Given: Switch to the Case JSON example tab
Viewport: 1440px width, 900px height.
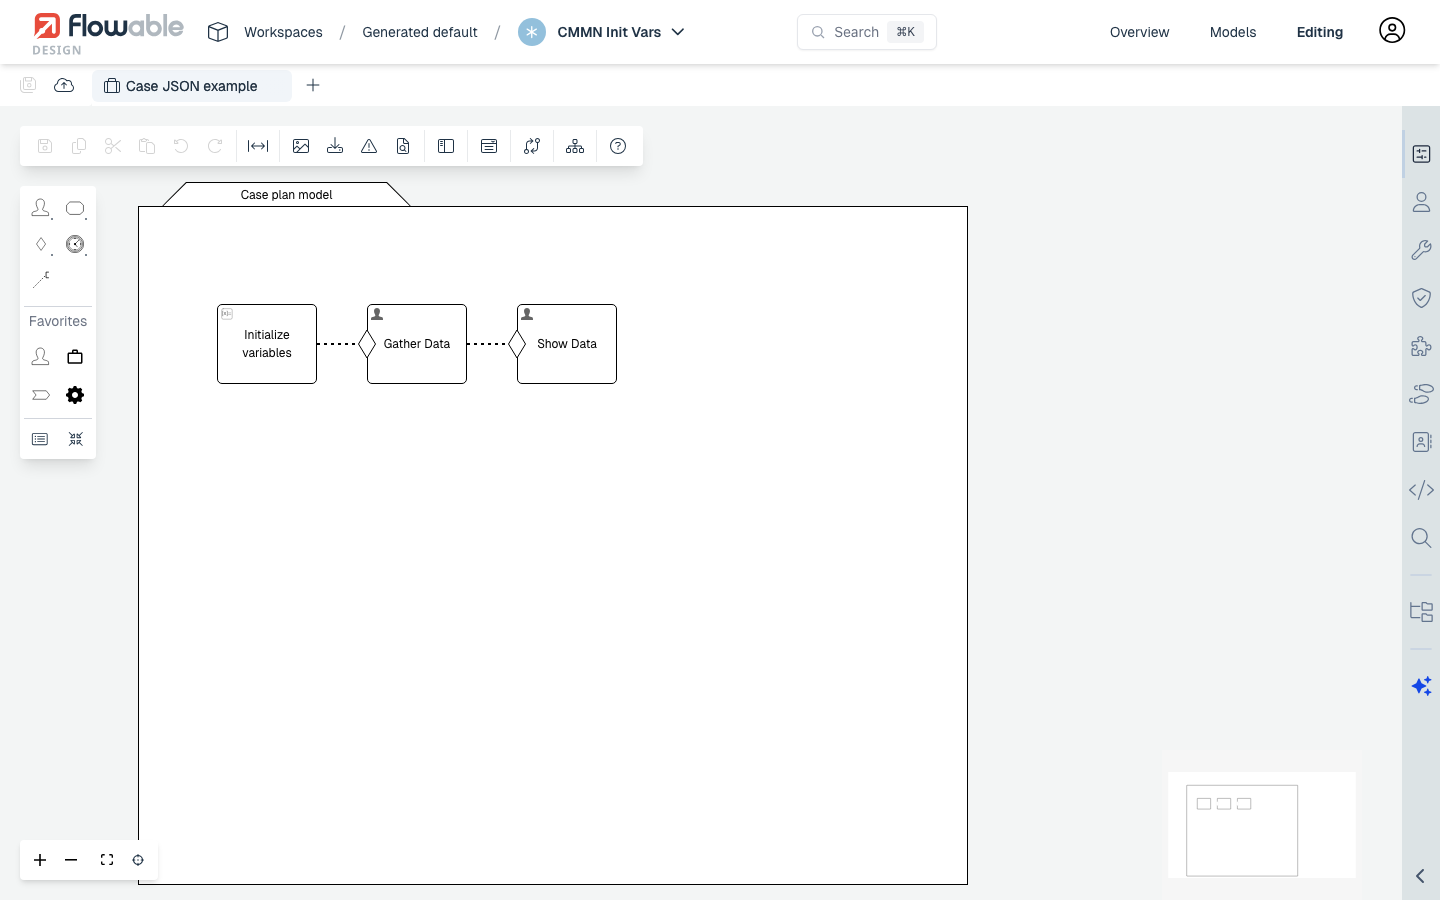Looking at the screenshot, I should (x=191, y=86).
